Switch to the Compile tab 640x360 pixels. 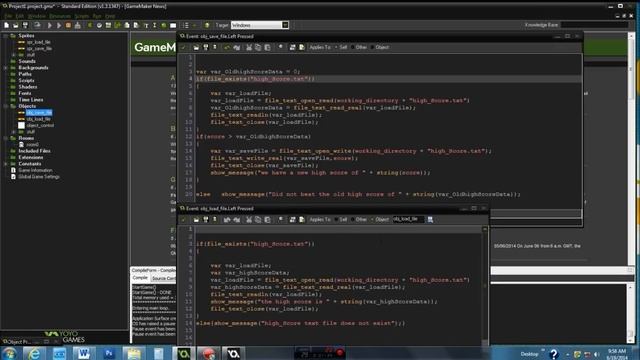(140, 278)
